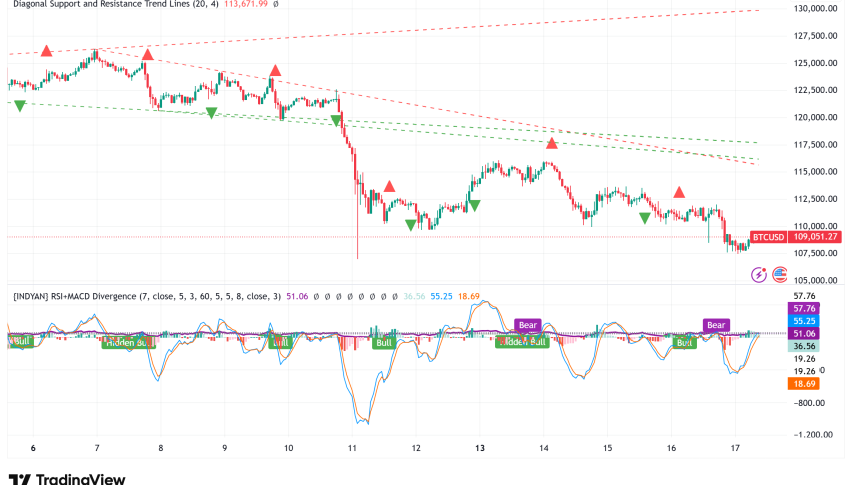Click the red triangle between dates 11 and 12
852x485 pixels.
pyautogui.click(x=389, y=186)
